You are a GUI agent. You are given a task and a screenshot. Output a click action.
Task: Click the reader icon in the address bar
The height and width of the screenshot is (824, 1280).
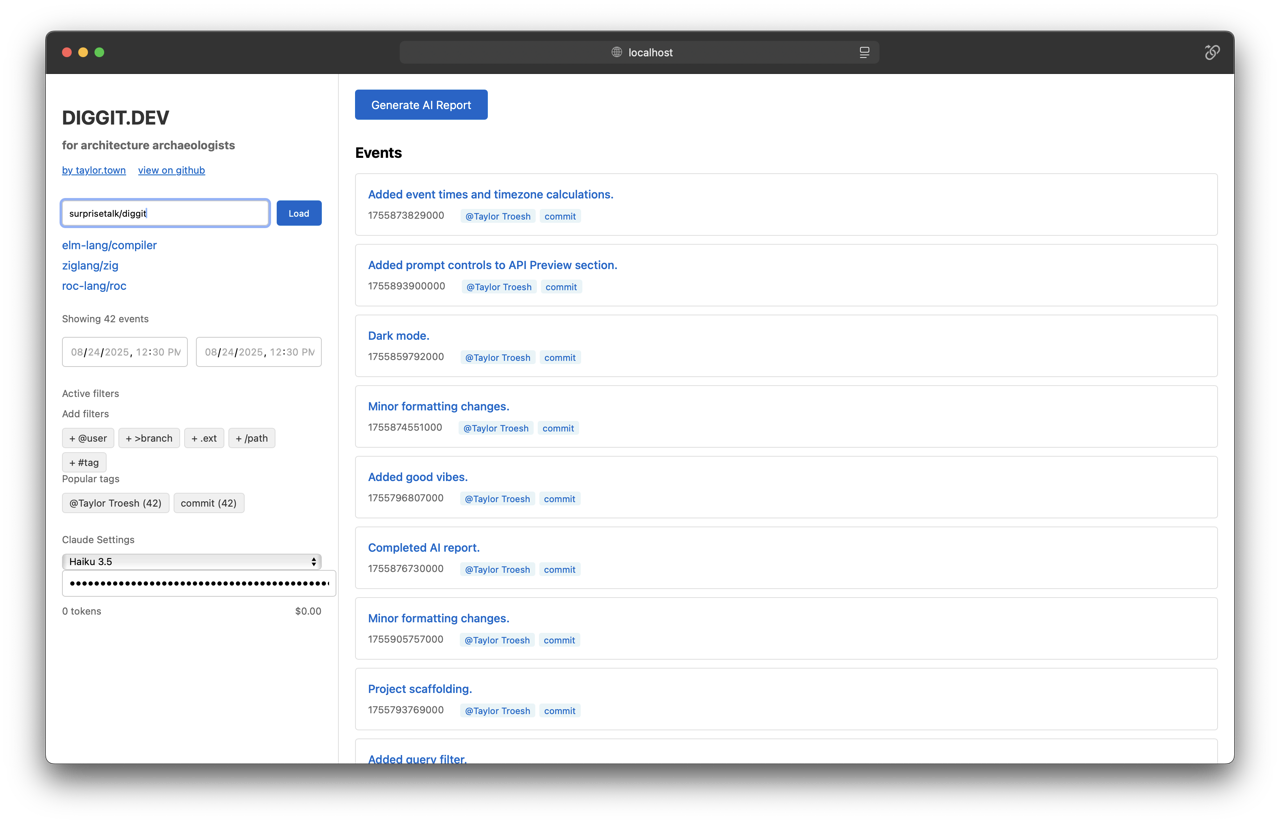(864, 52)
